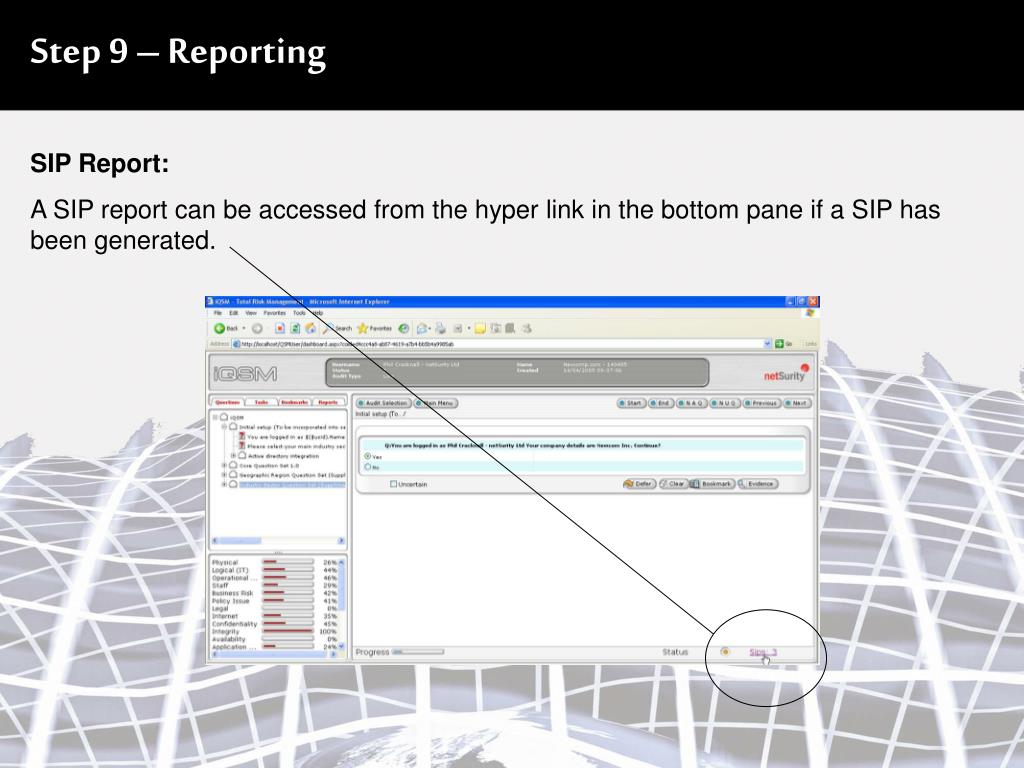Expand the Geographic Region Question Set node
The width and height of the screenshot is (1024, 768).
224,475
